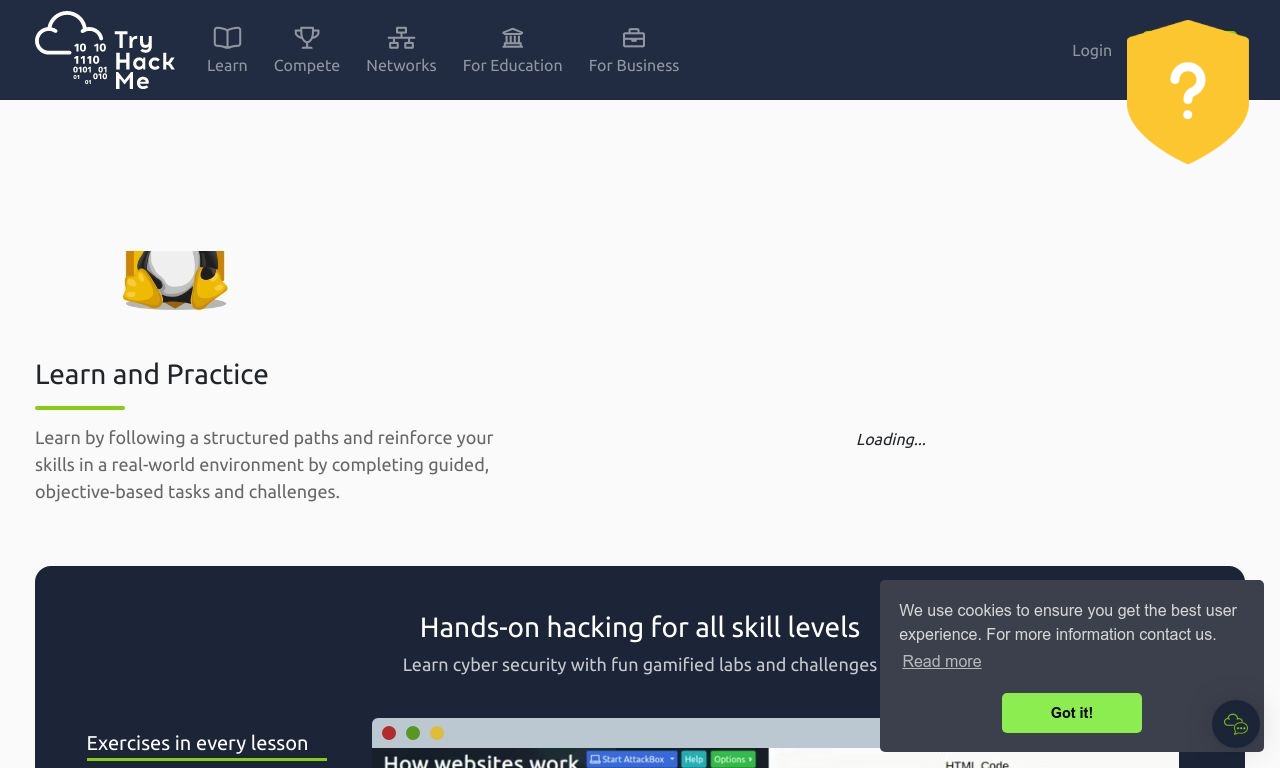
Task: Click the How websites work title
Action: (x=481, y=760)
